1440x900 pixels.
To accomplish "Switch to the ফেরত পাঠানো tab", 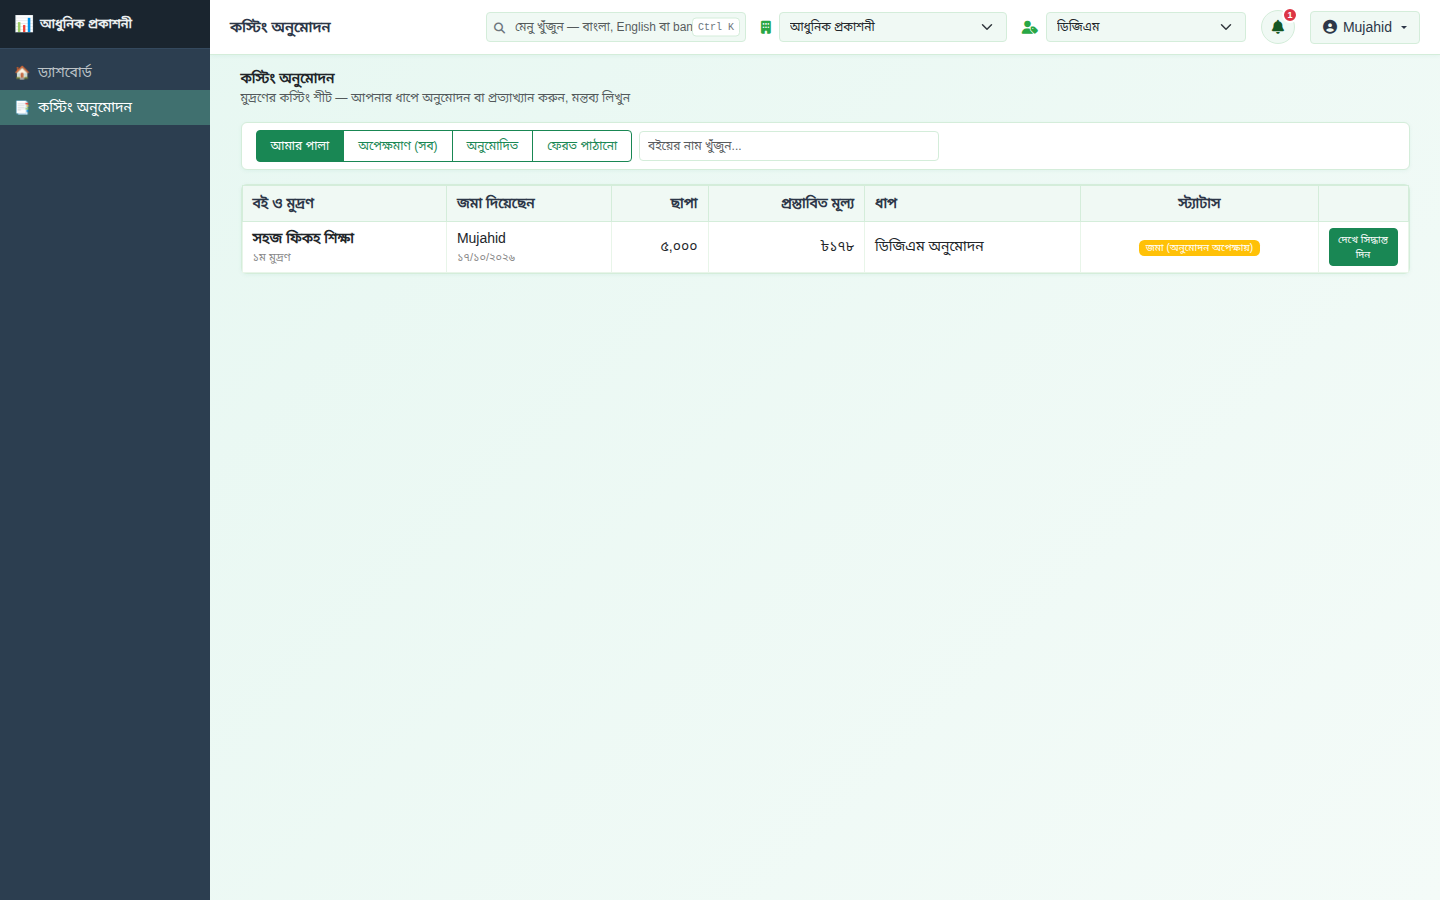I will tap(582, 146).
